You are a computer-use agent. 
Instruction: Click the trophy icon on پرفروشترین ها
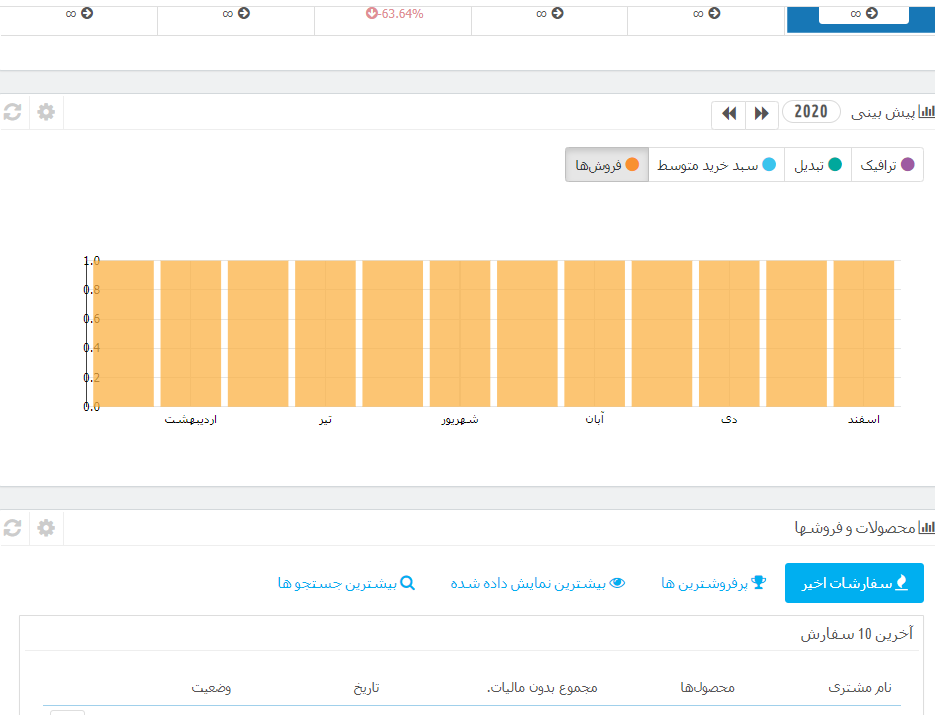pos(758,582)
